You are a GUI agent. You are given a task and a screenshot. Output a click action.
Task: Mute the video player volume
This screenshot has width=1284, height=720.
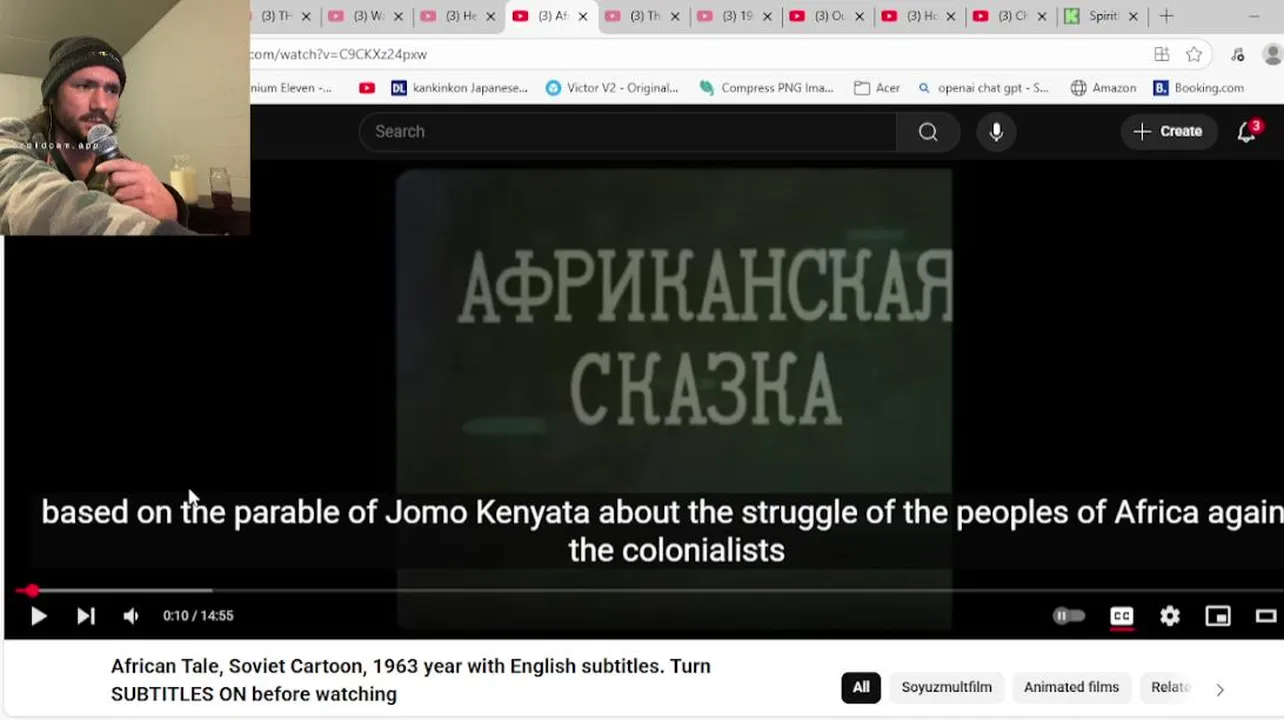pyautogui.click(x=131, y=616)
